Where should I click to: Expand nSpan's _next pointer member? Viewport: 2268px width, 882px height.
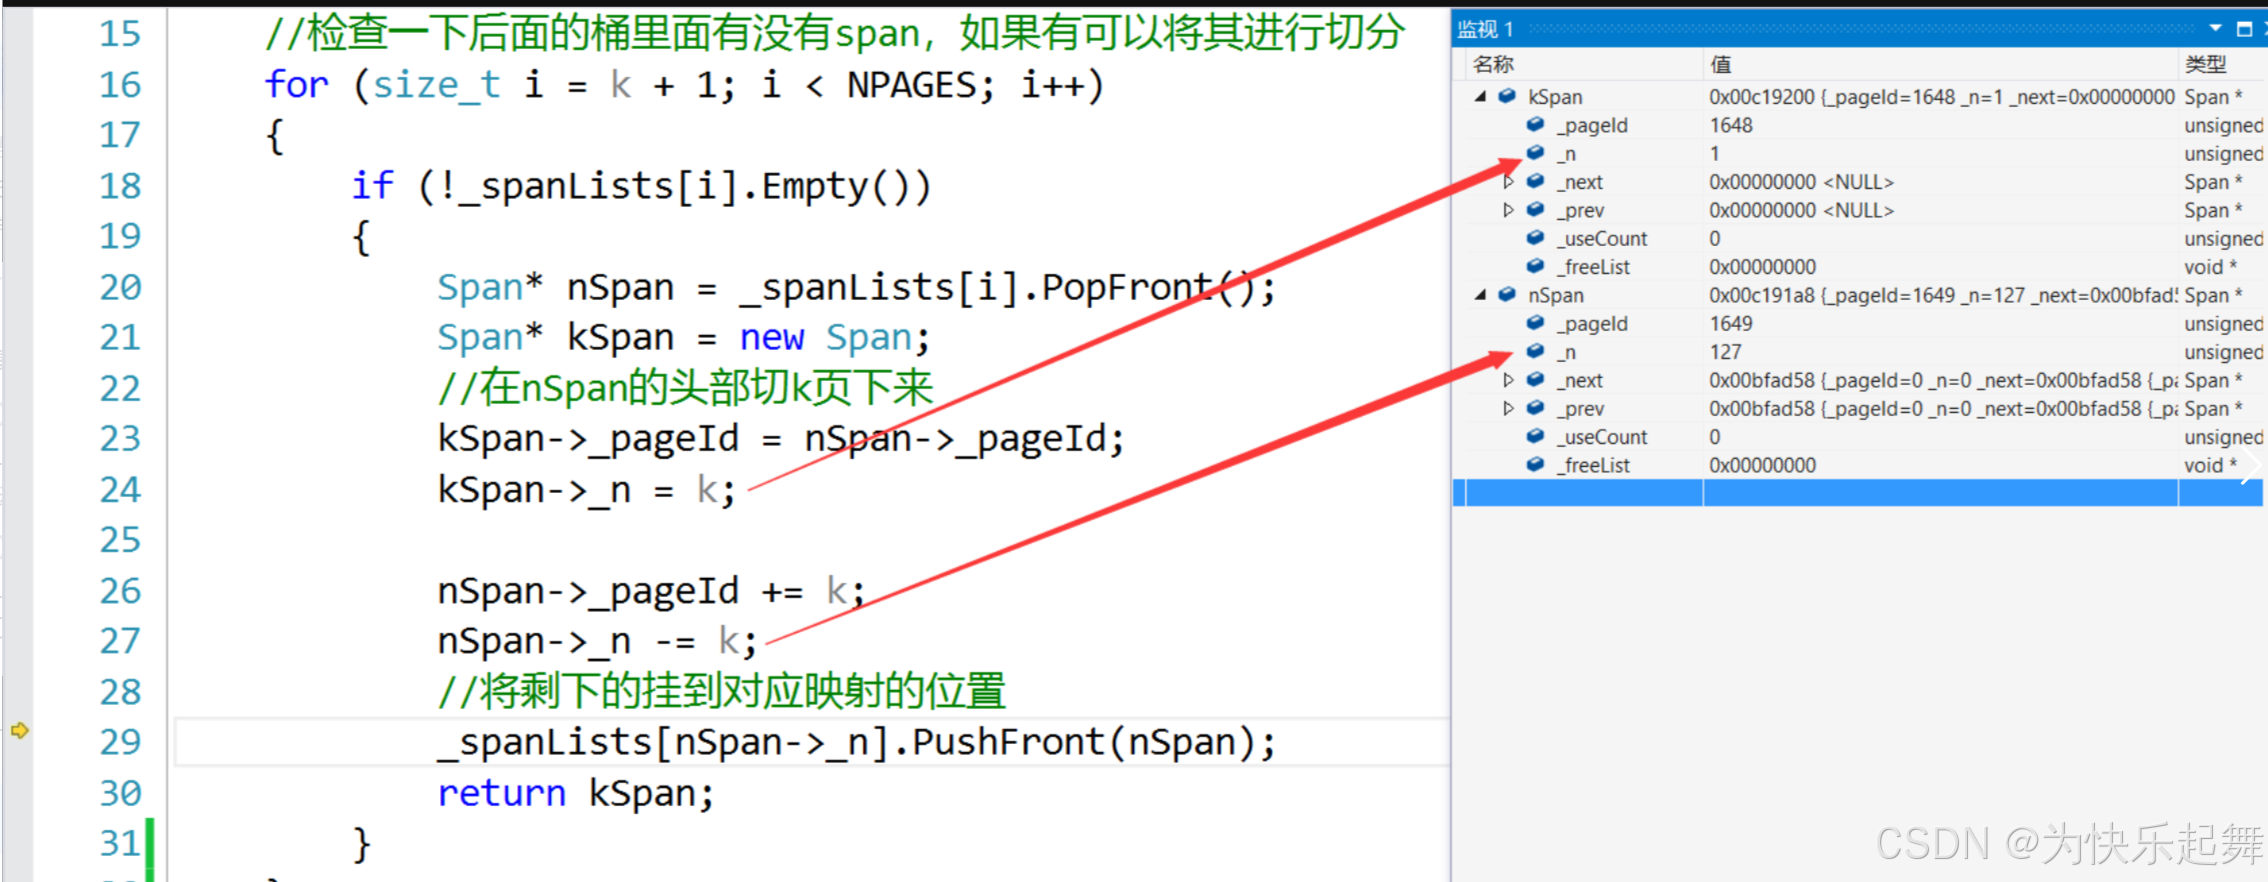point(1509,380)
